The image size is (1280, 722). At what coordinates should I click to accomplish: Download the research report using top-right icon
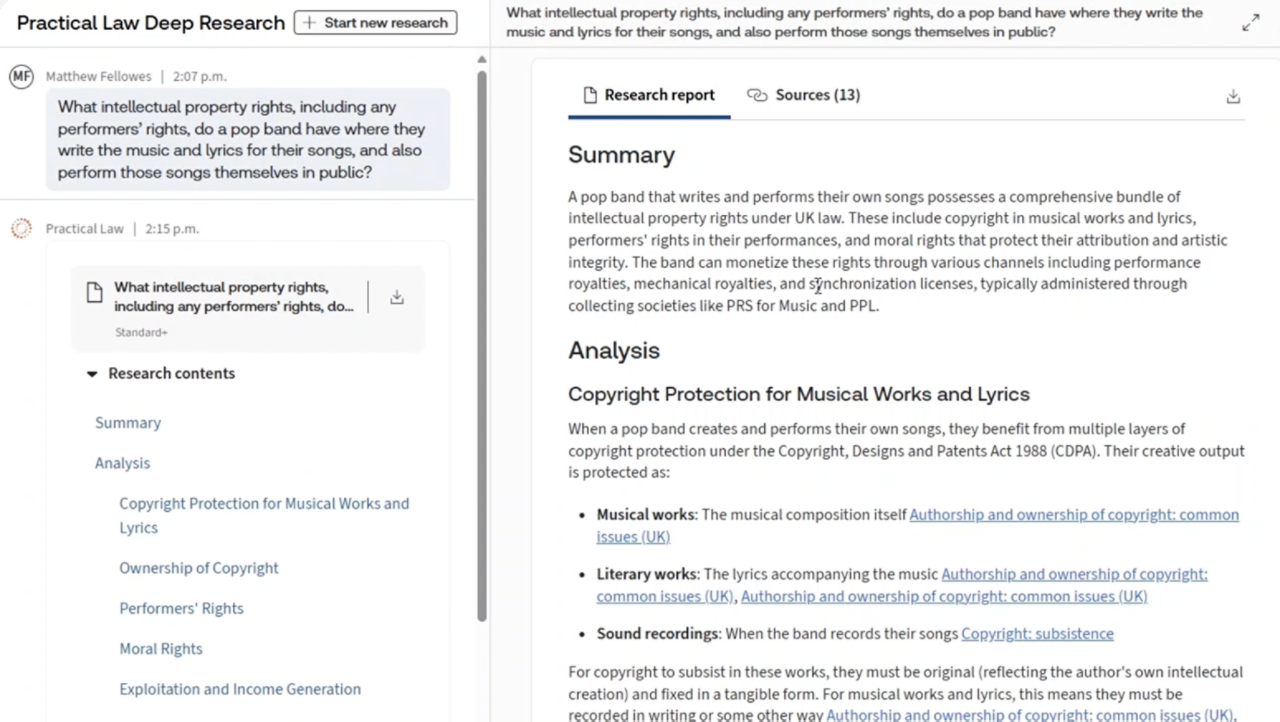click(1233, 96)
